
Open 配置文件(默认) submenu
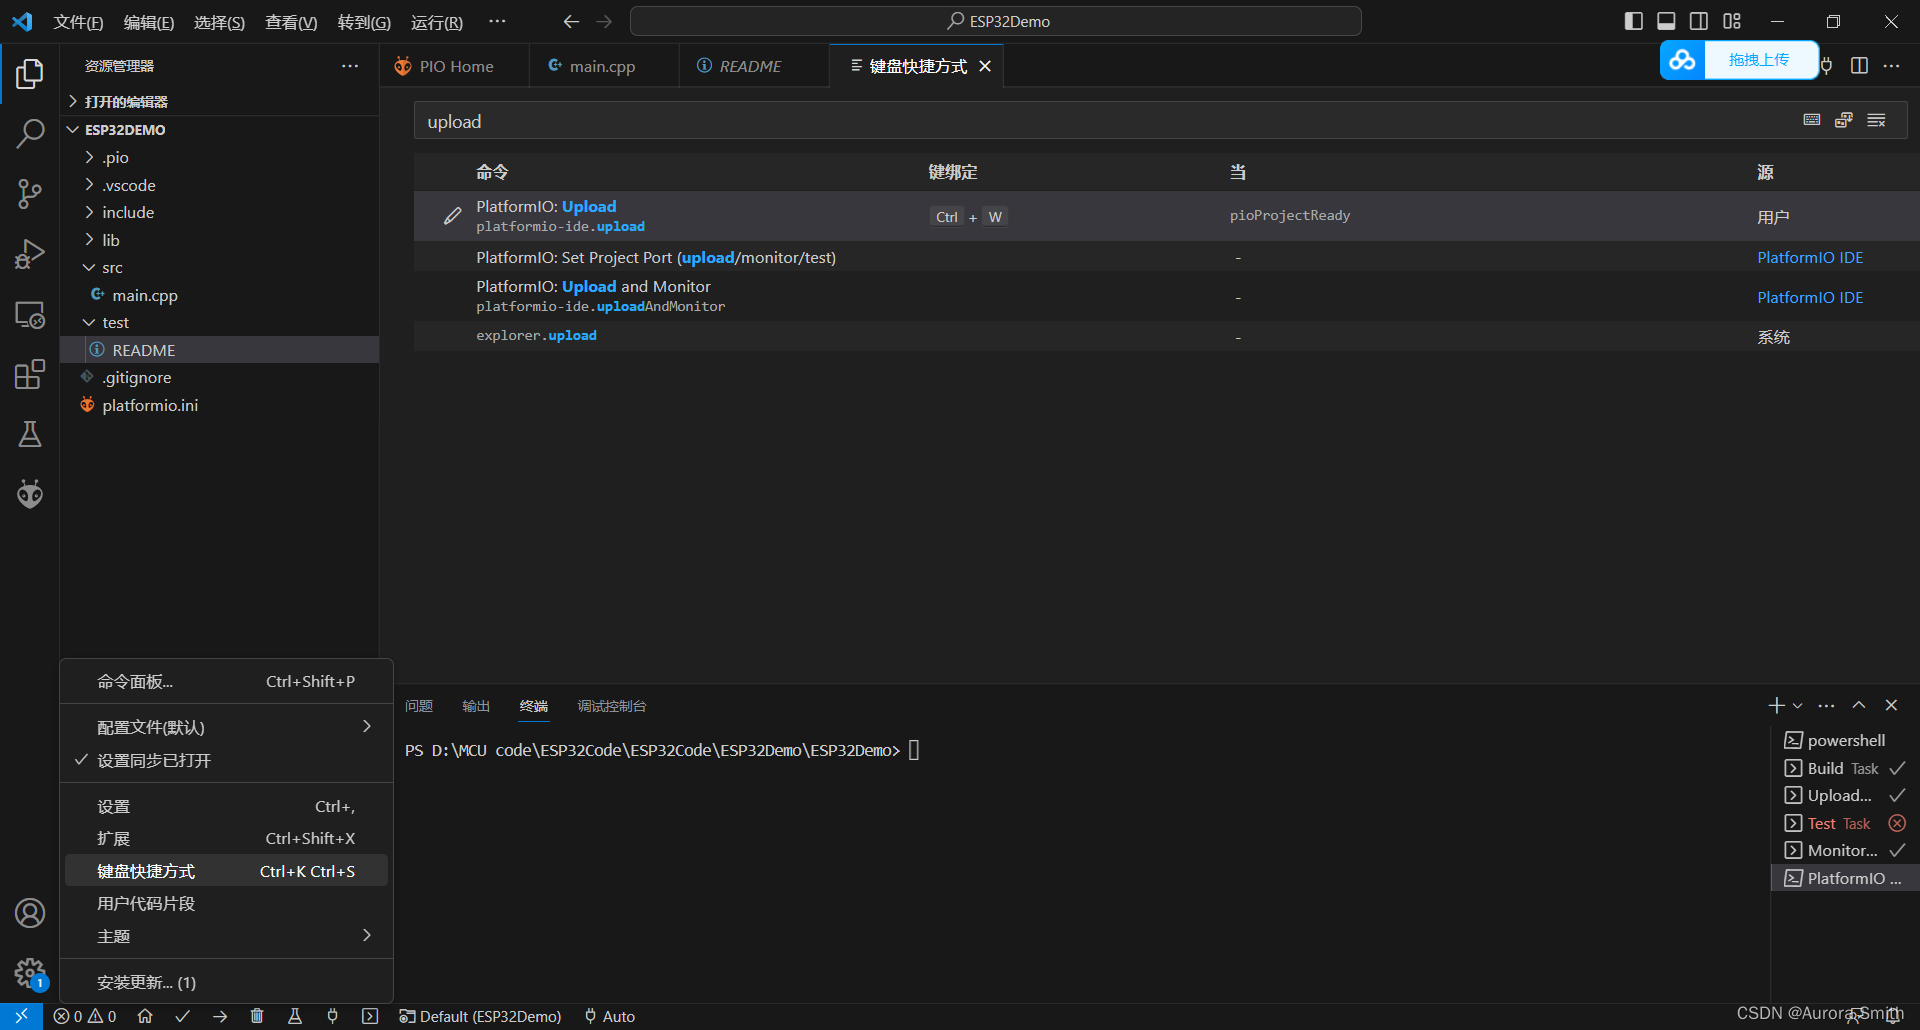(x=226, y=727)
